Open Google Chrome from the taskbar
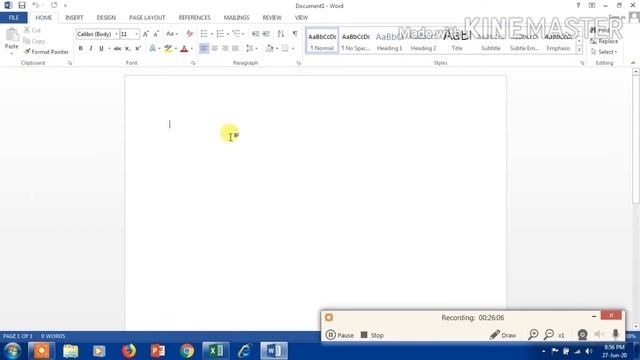This screenshot has height=360, width=640. tap(187, 351)
